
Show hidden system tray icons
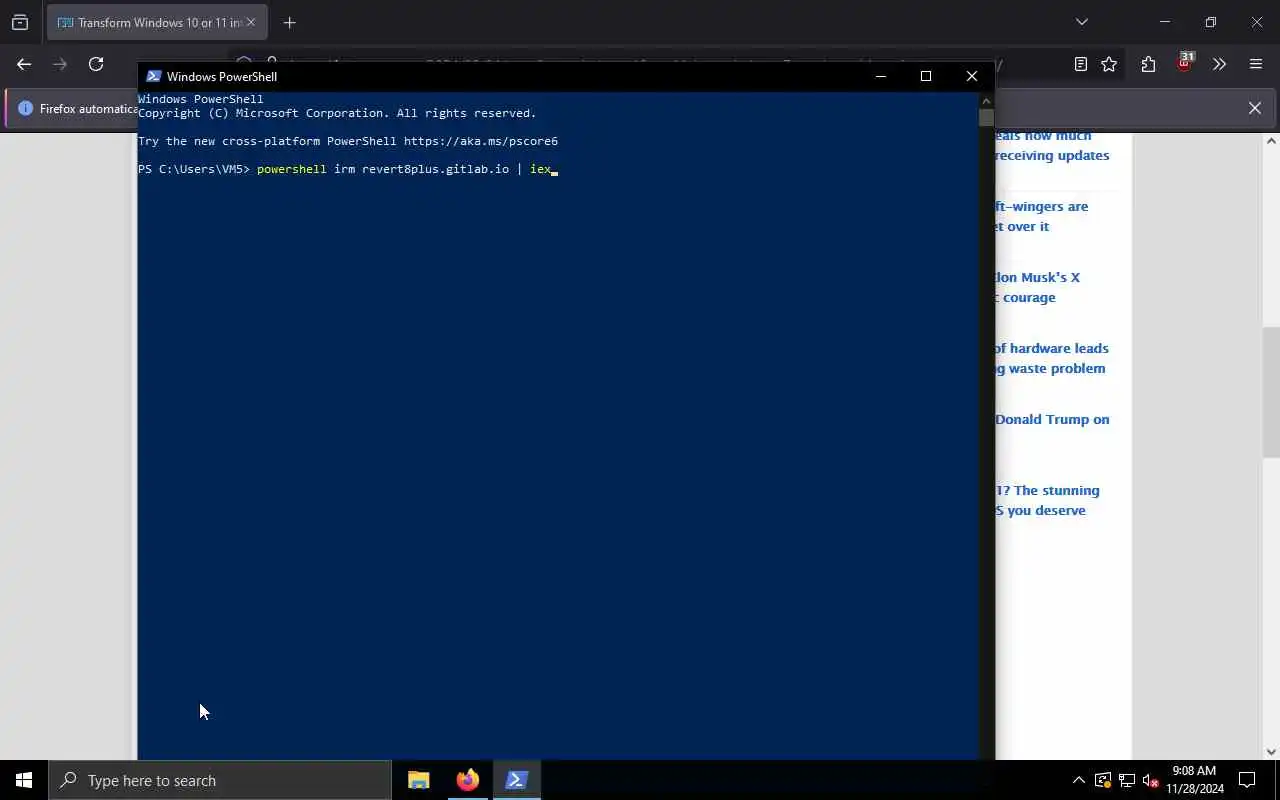pyautogui.click(x=1078, y=780)
